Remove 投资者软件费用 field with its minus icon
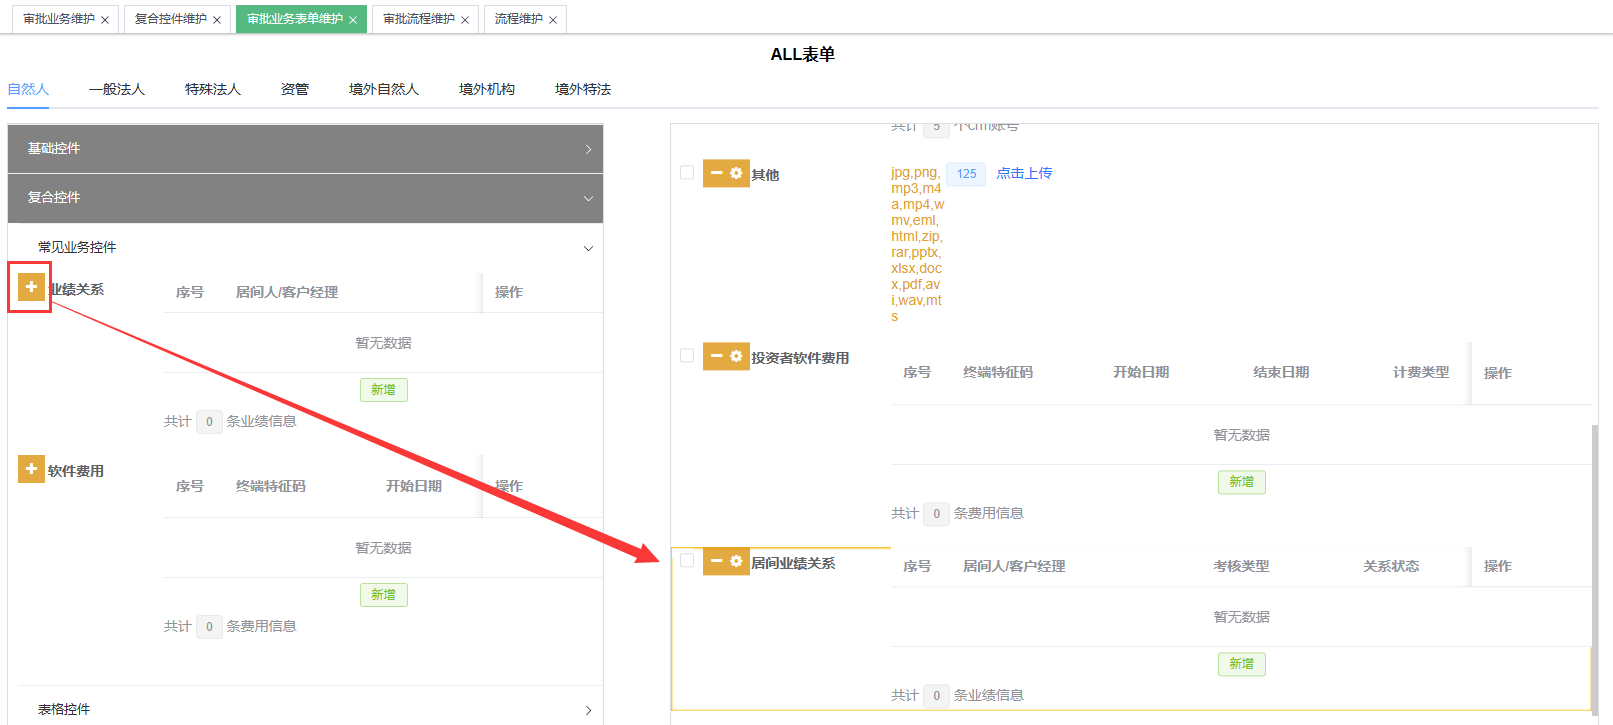This screenshot has width=1613, height=725. click(716, 356)
